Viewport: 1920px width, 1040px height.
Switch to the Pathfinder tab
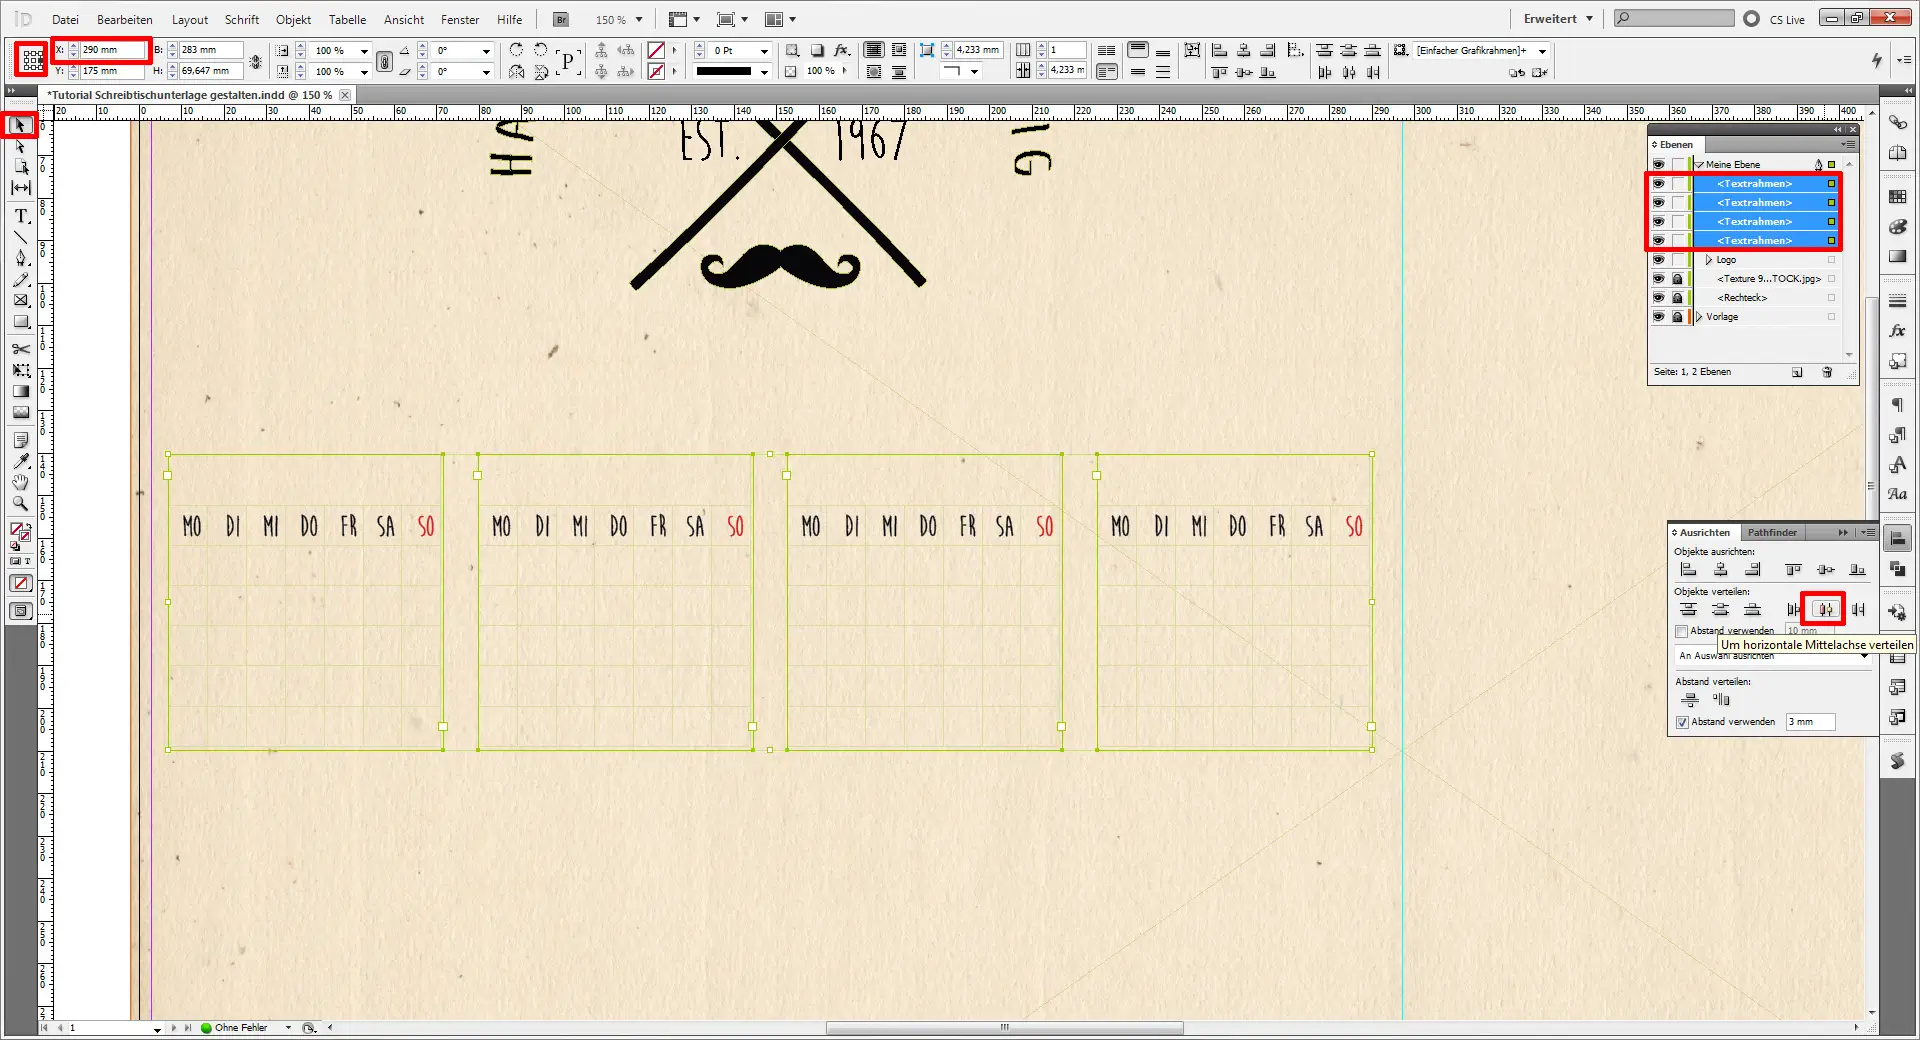(x=1772, y=532)
